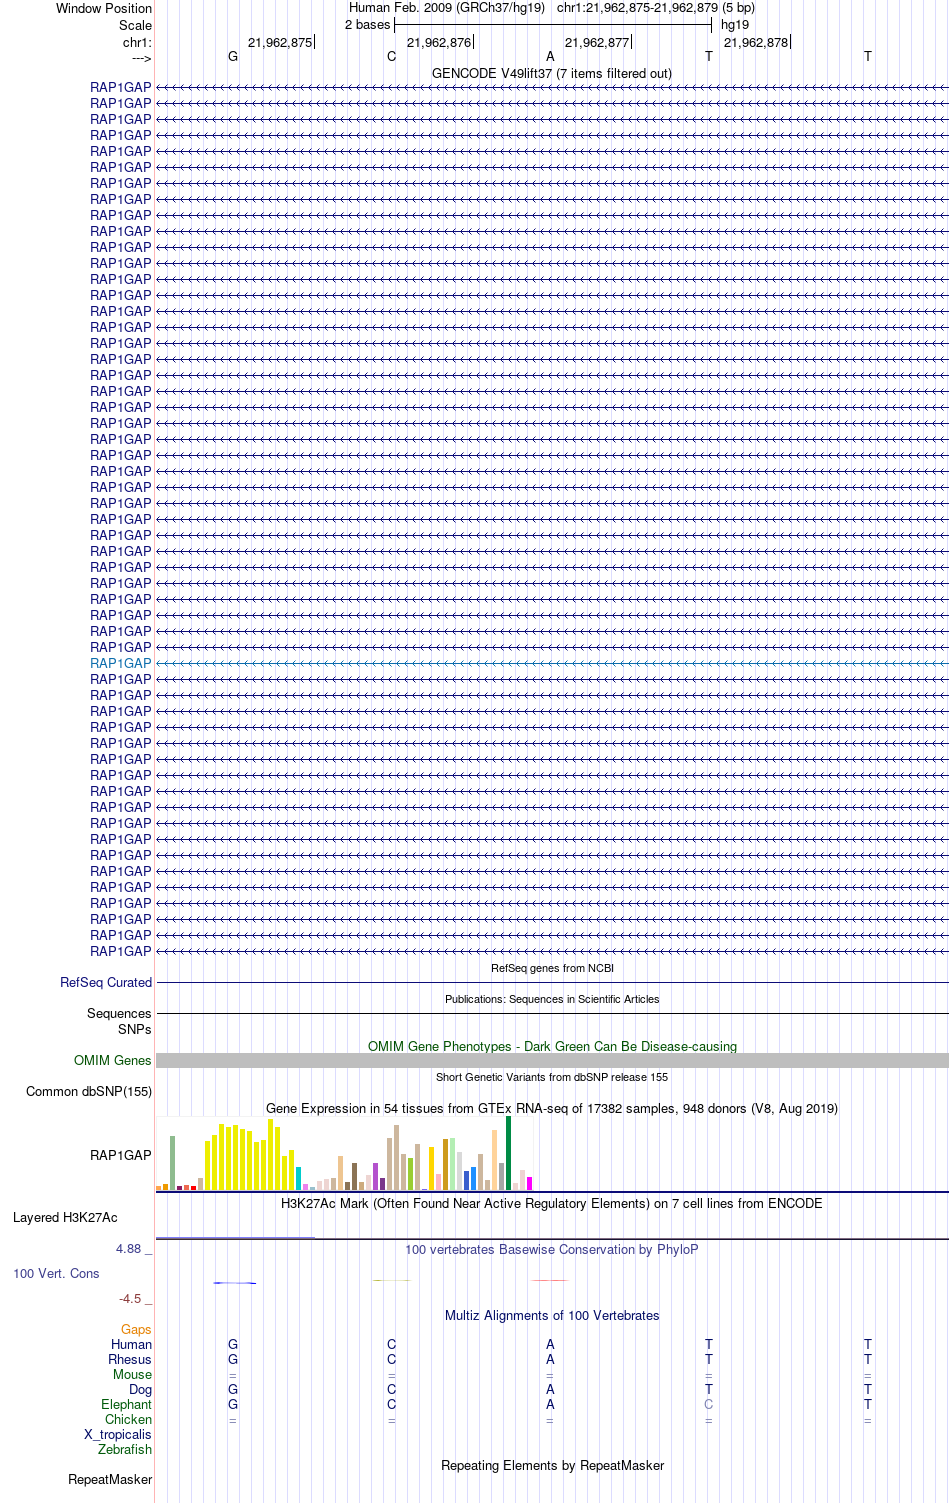Click the yellow PhyloP conservation bar
The width and height of the screenshot is (950, 1503).
(x=392, y=1280)
